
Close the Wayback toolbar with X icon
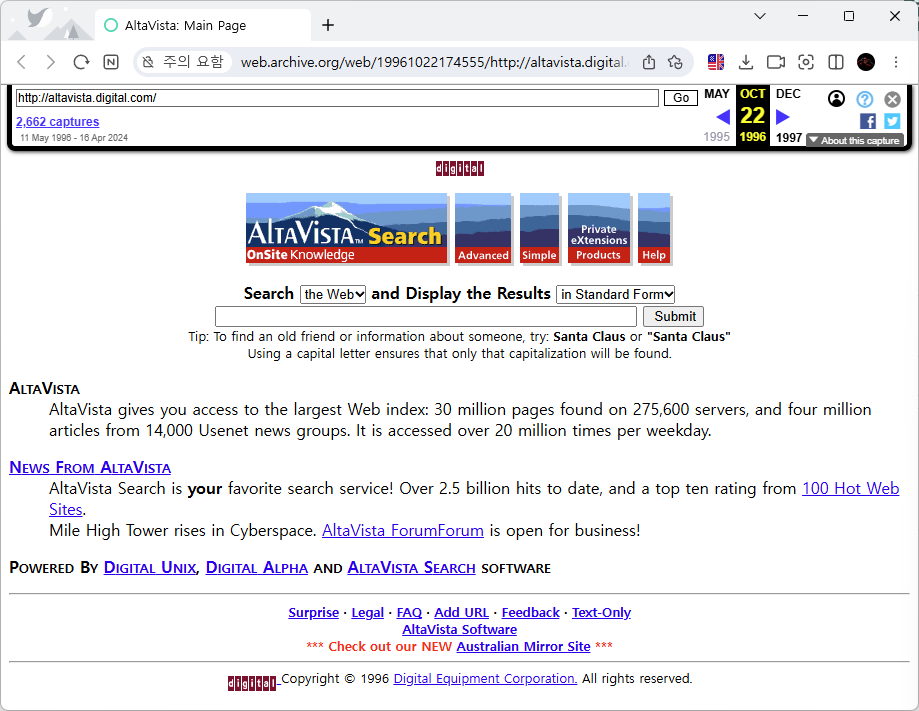tap(892, 99)
